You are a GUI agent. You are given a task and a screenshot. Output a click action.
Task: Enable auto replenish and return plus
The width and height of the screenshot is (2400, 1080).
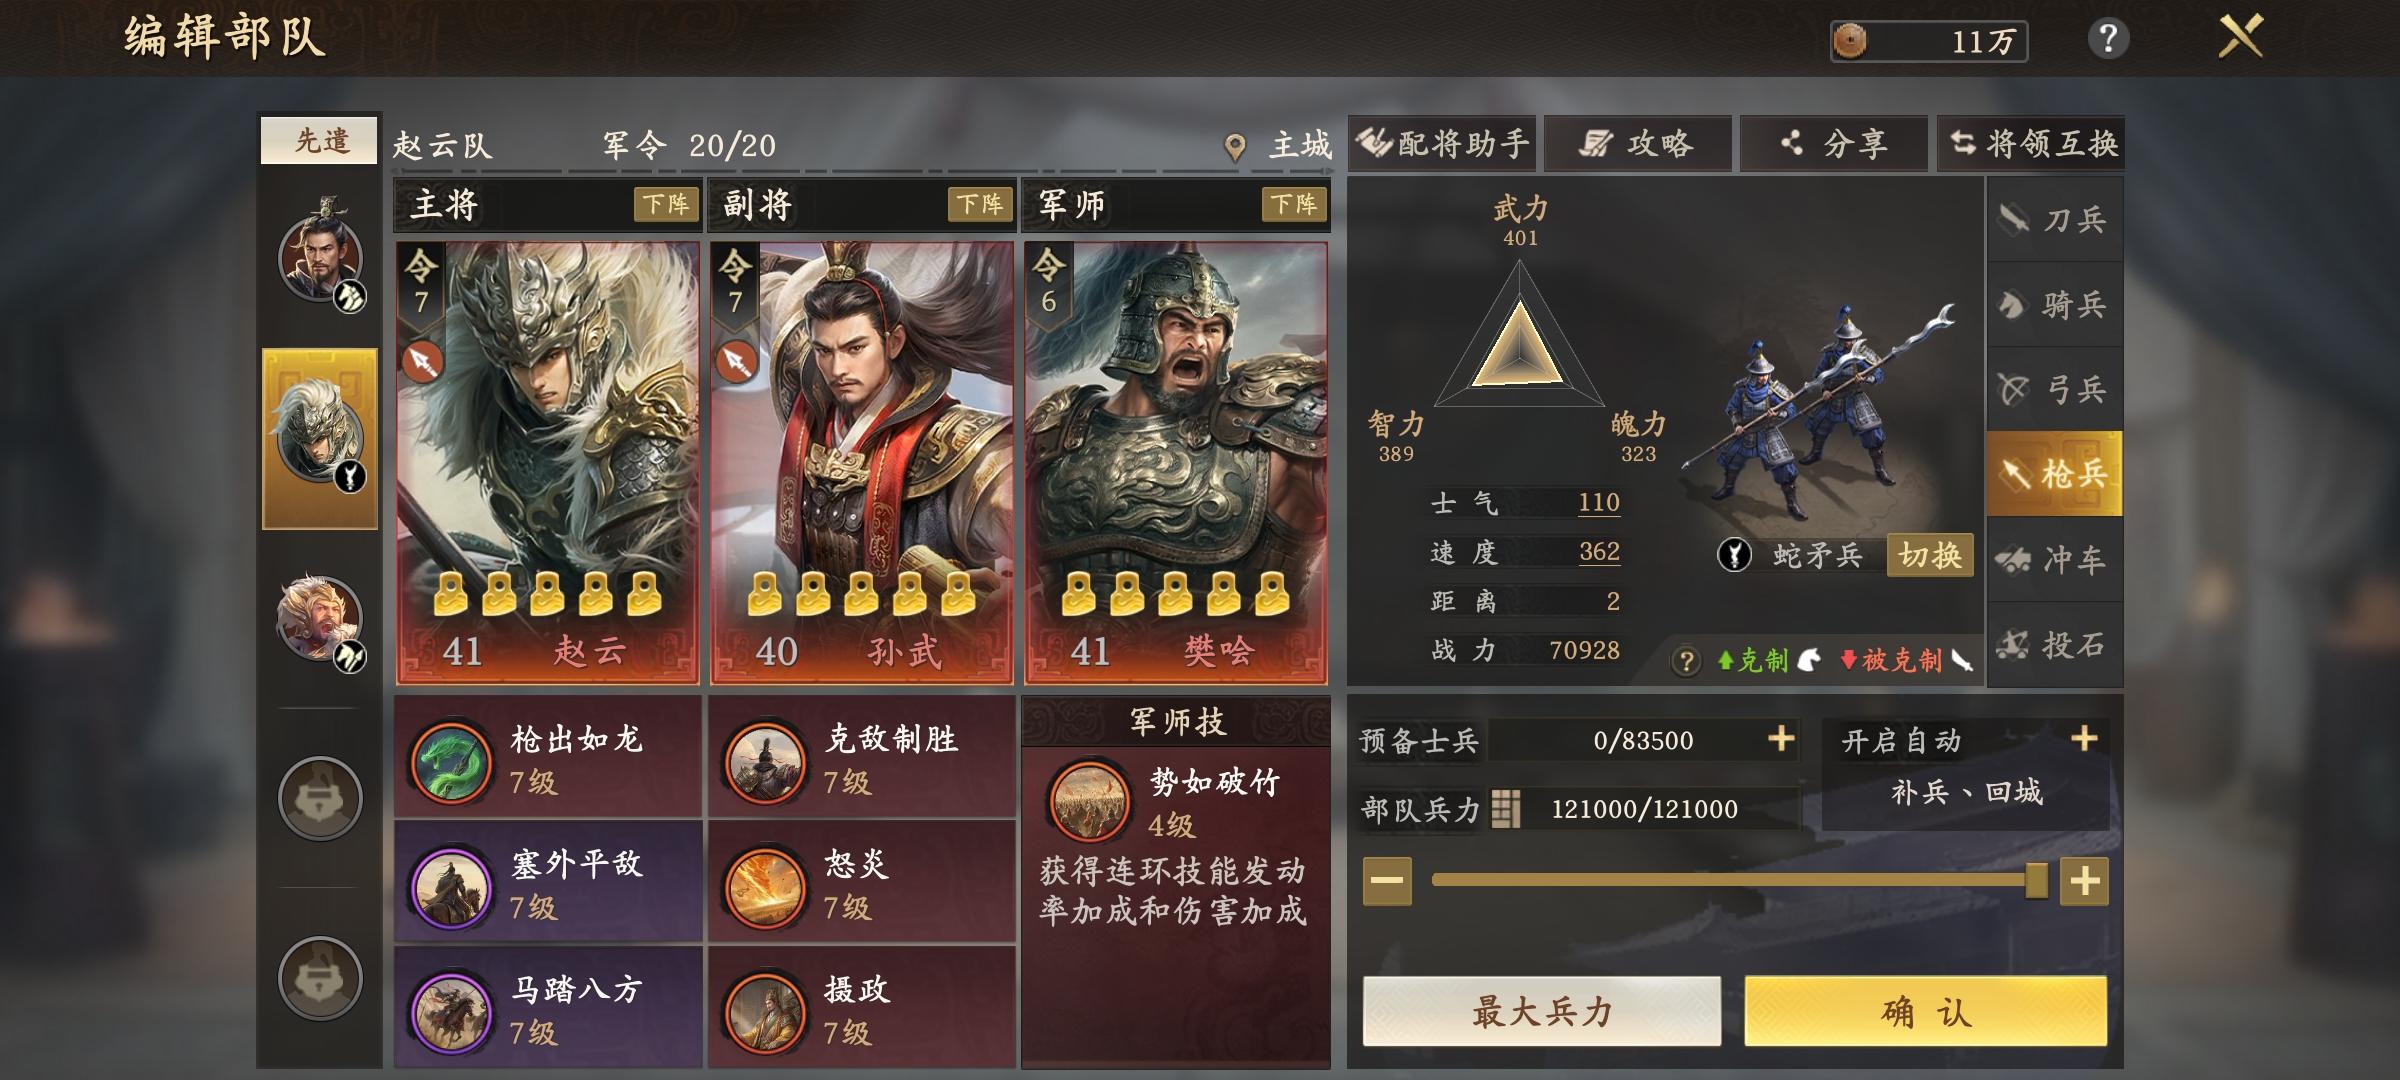point(2084,739)
